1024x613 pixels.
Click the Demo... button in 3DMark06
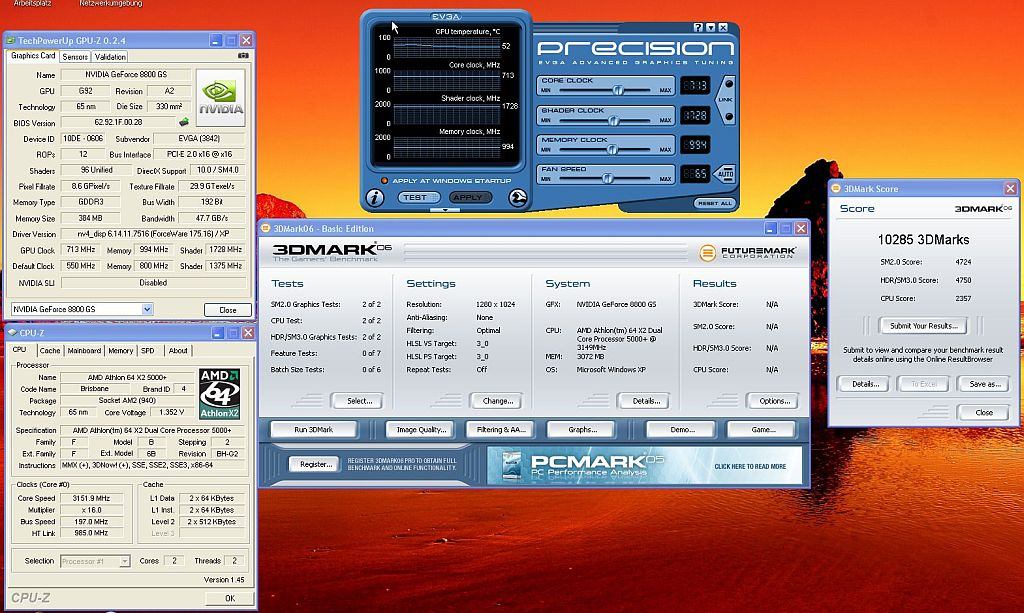[x=682, y=430]
